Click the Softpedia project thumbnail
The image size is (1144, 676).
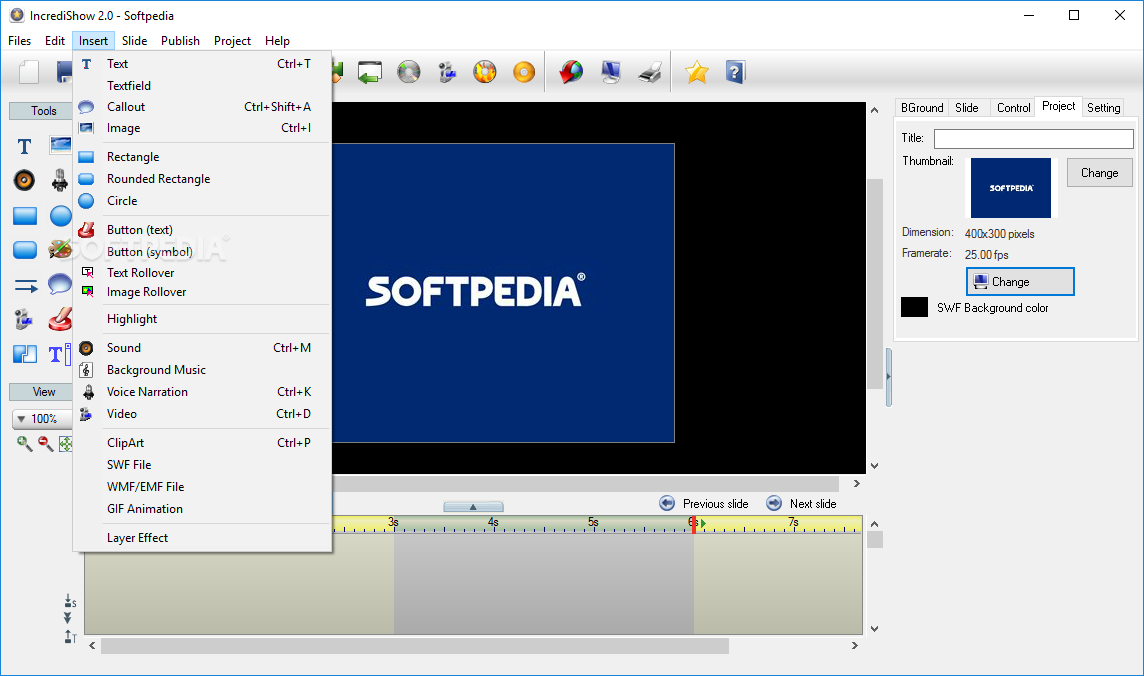coord(1010,188)
